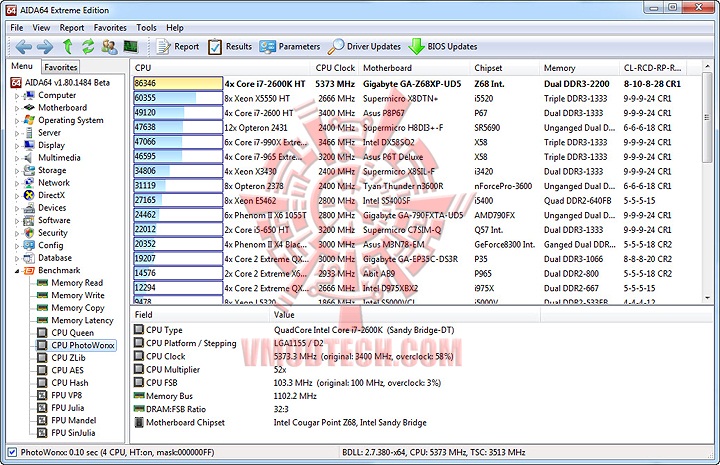Screen dimensions: 720x465
Task: Check for Driver Updates
Action: tap(365, 46)
